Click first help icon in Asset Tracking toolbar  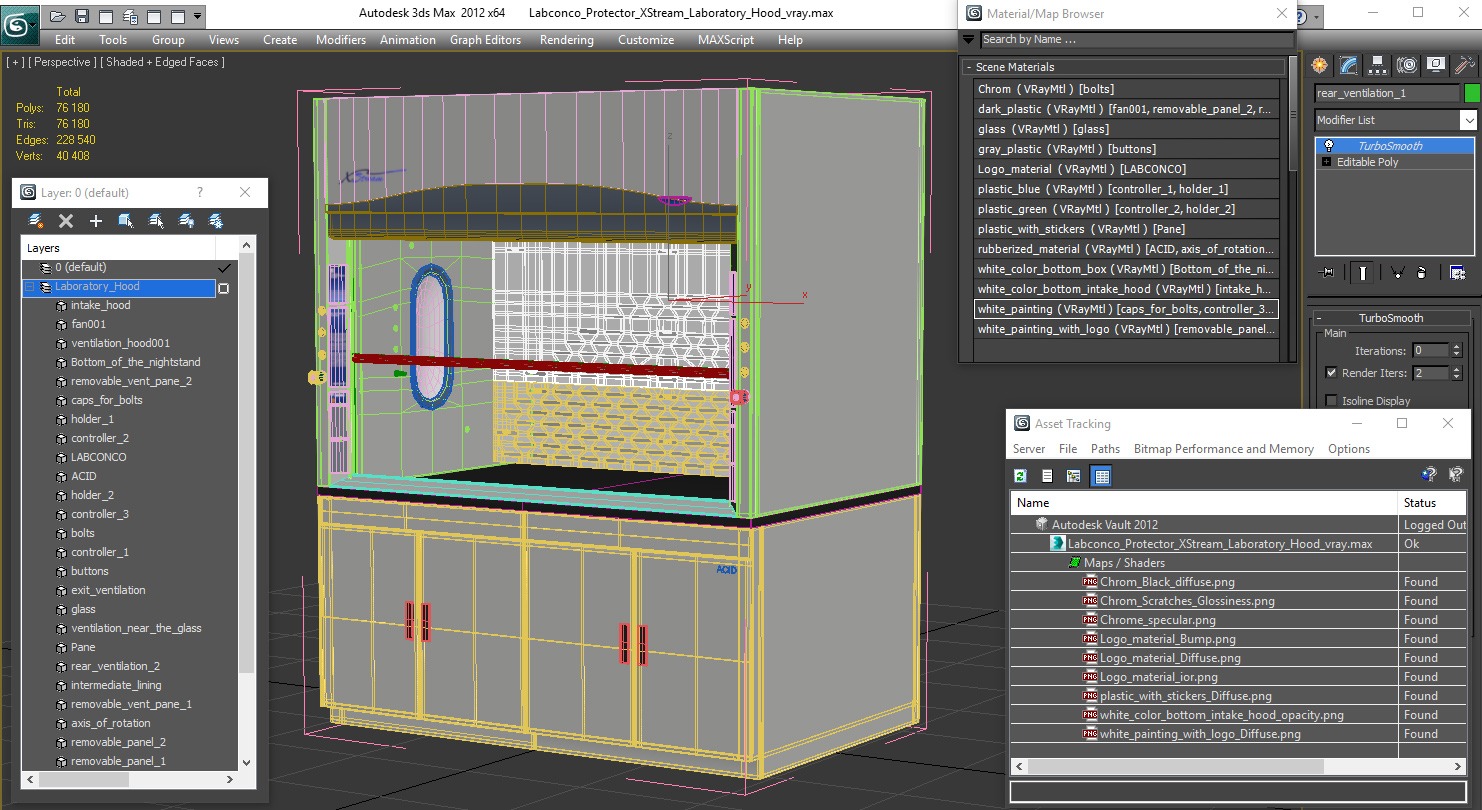(1429, 475)
